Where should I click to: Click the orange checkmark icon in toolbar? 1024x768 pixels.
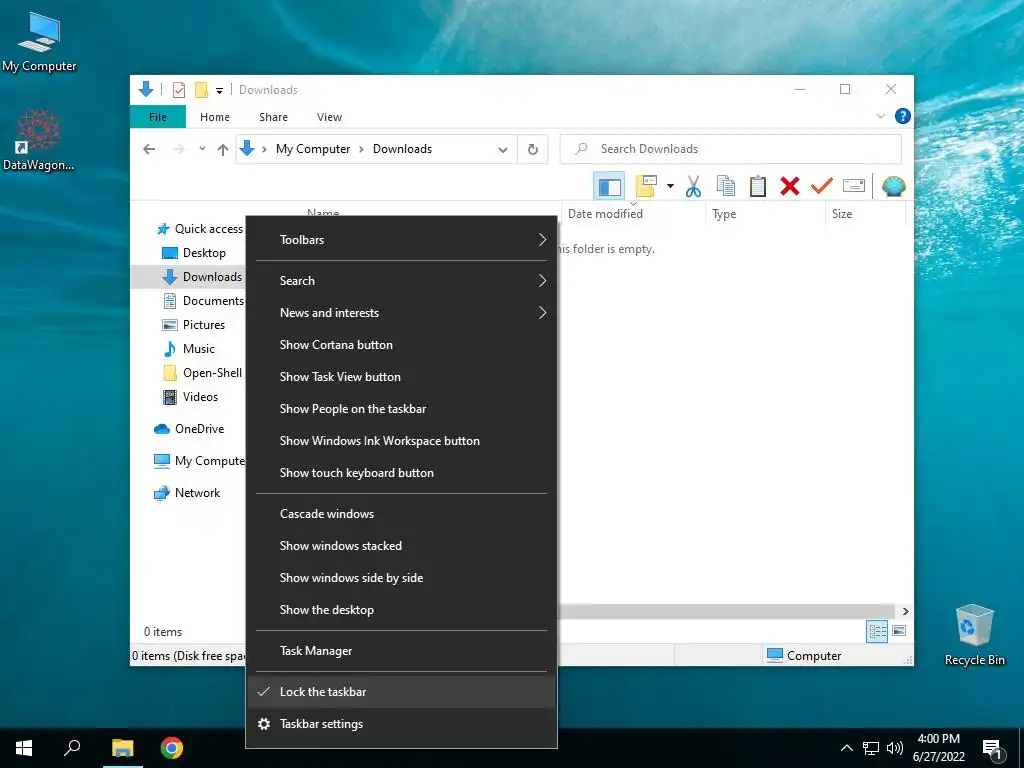(x=822, y=187)
